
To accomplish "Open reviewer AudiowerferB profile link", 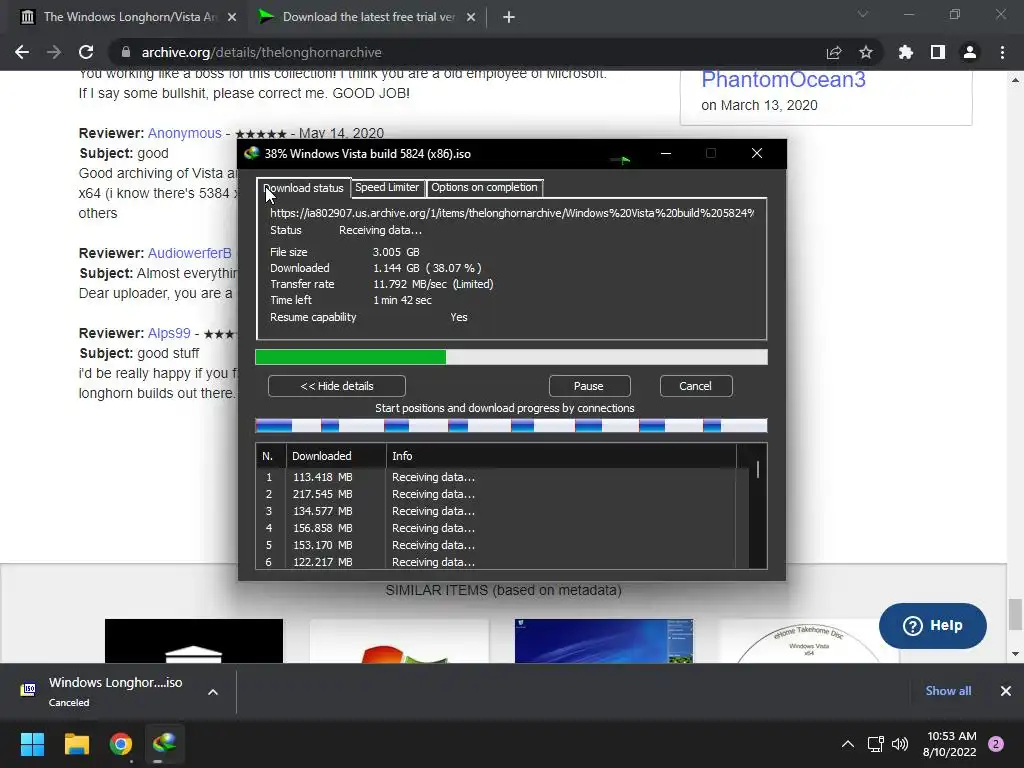I will tap(189, 253).
